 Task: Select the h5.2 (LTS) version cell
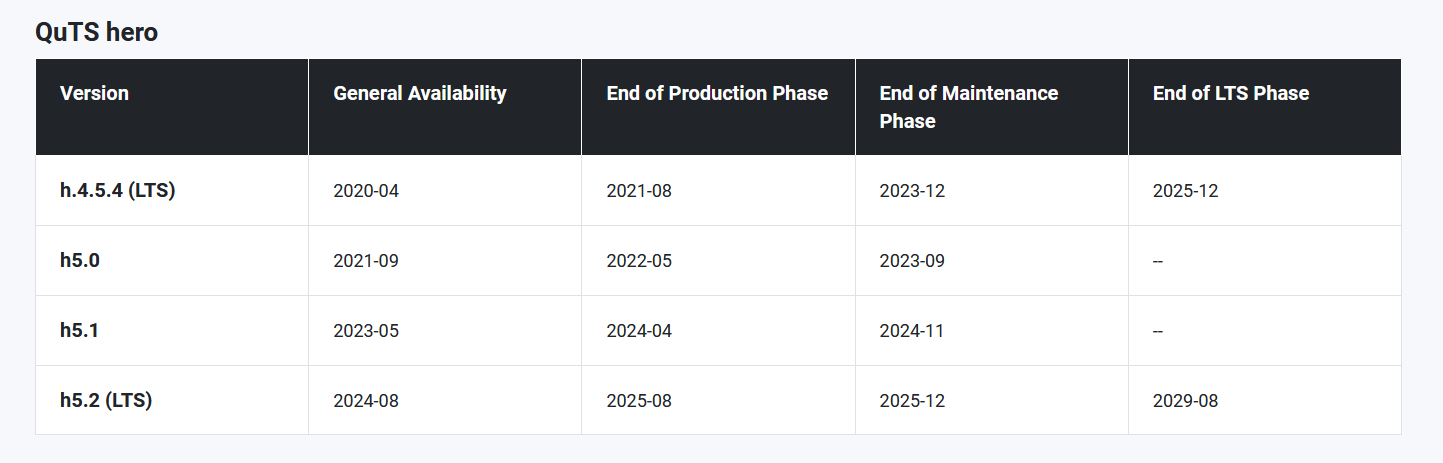point(106,400)
